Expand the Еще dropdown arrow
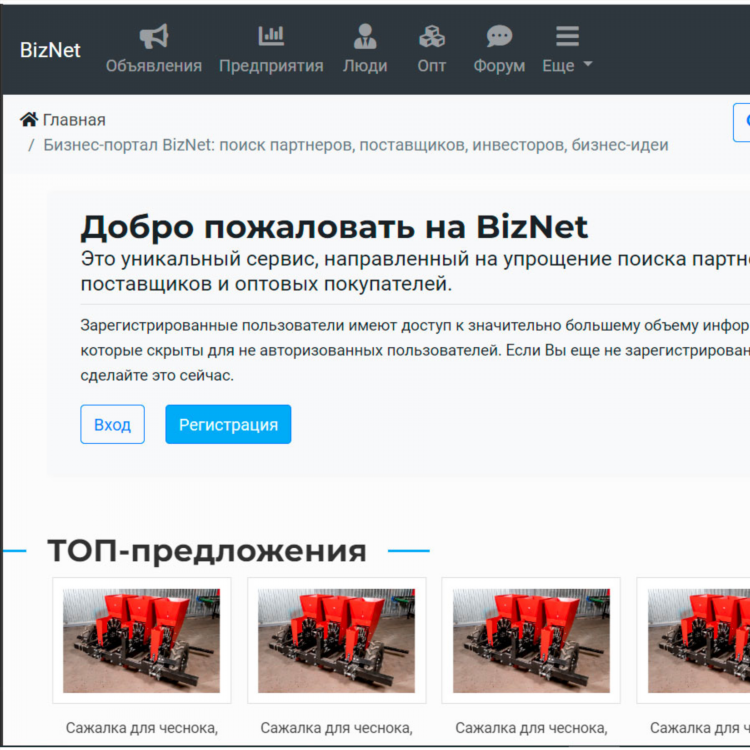750x750 pixels. click(x=588, y=63)
